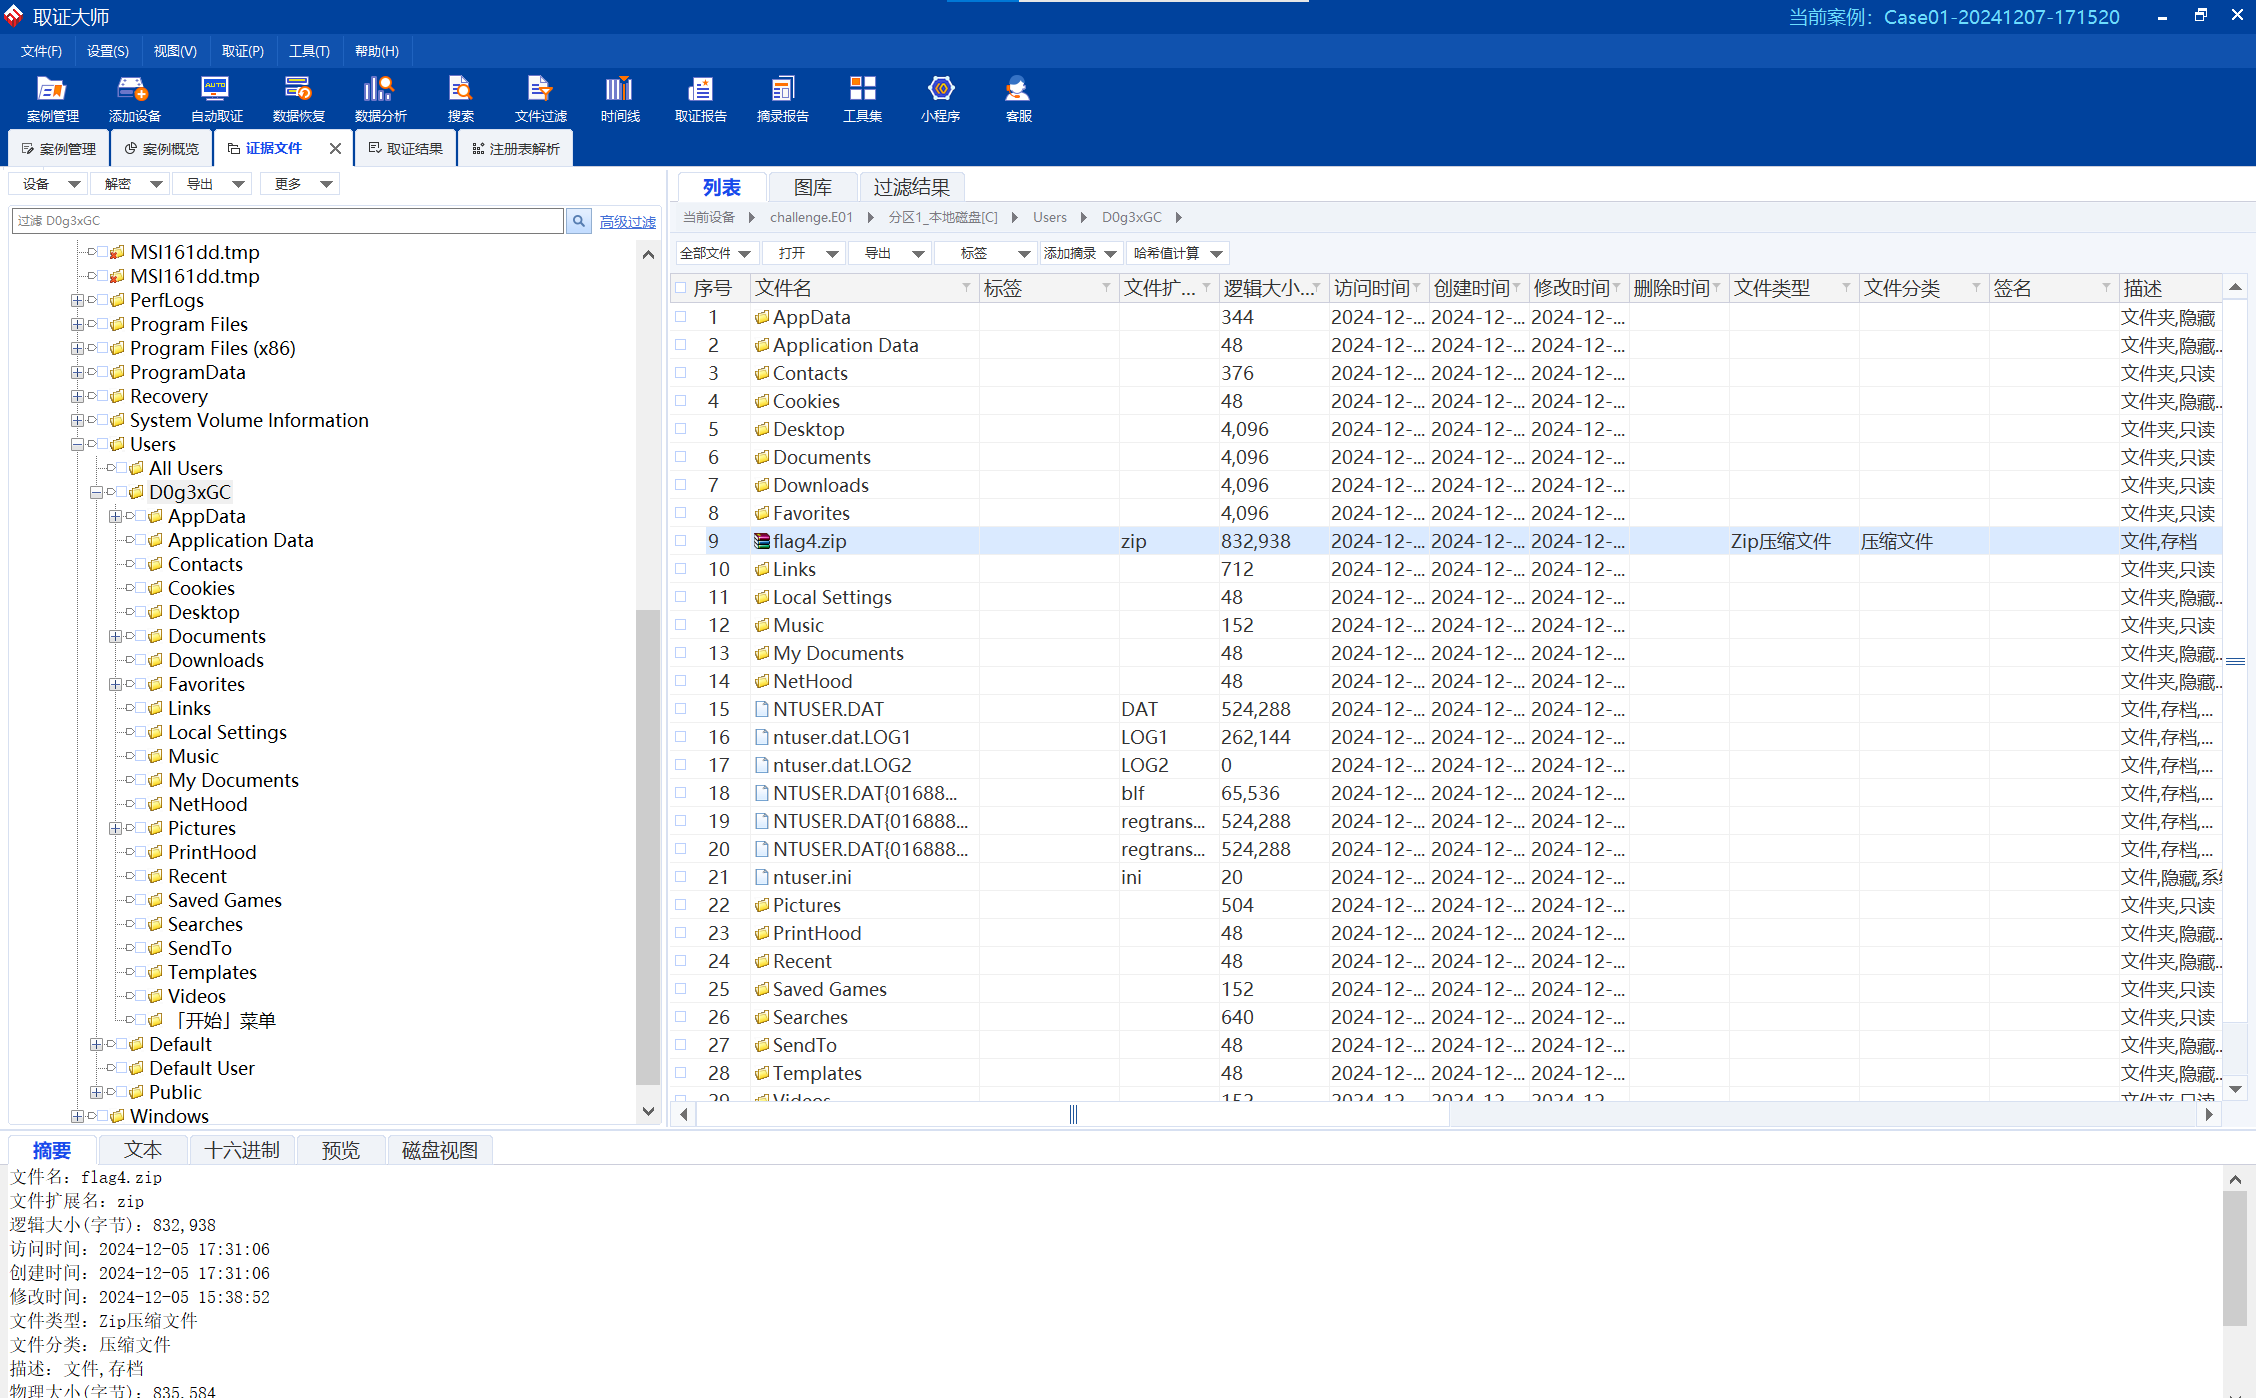Viewport: 2256px width, 1398px height.
Task: Select the Saved Games tree item
Action: pyautogui.click(x=224, y=900)
